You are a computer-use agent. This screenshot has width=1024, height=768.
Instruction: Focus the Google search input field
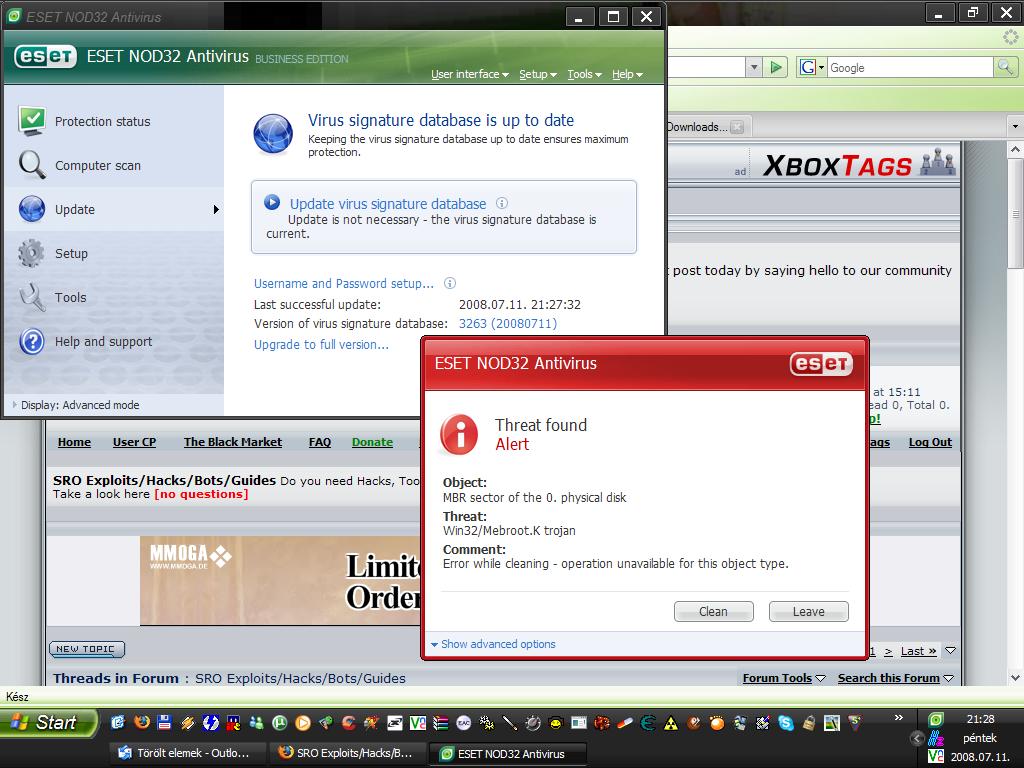(x=910, y=67)
